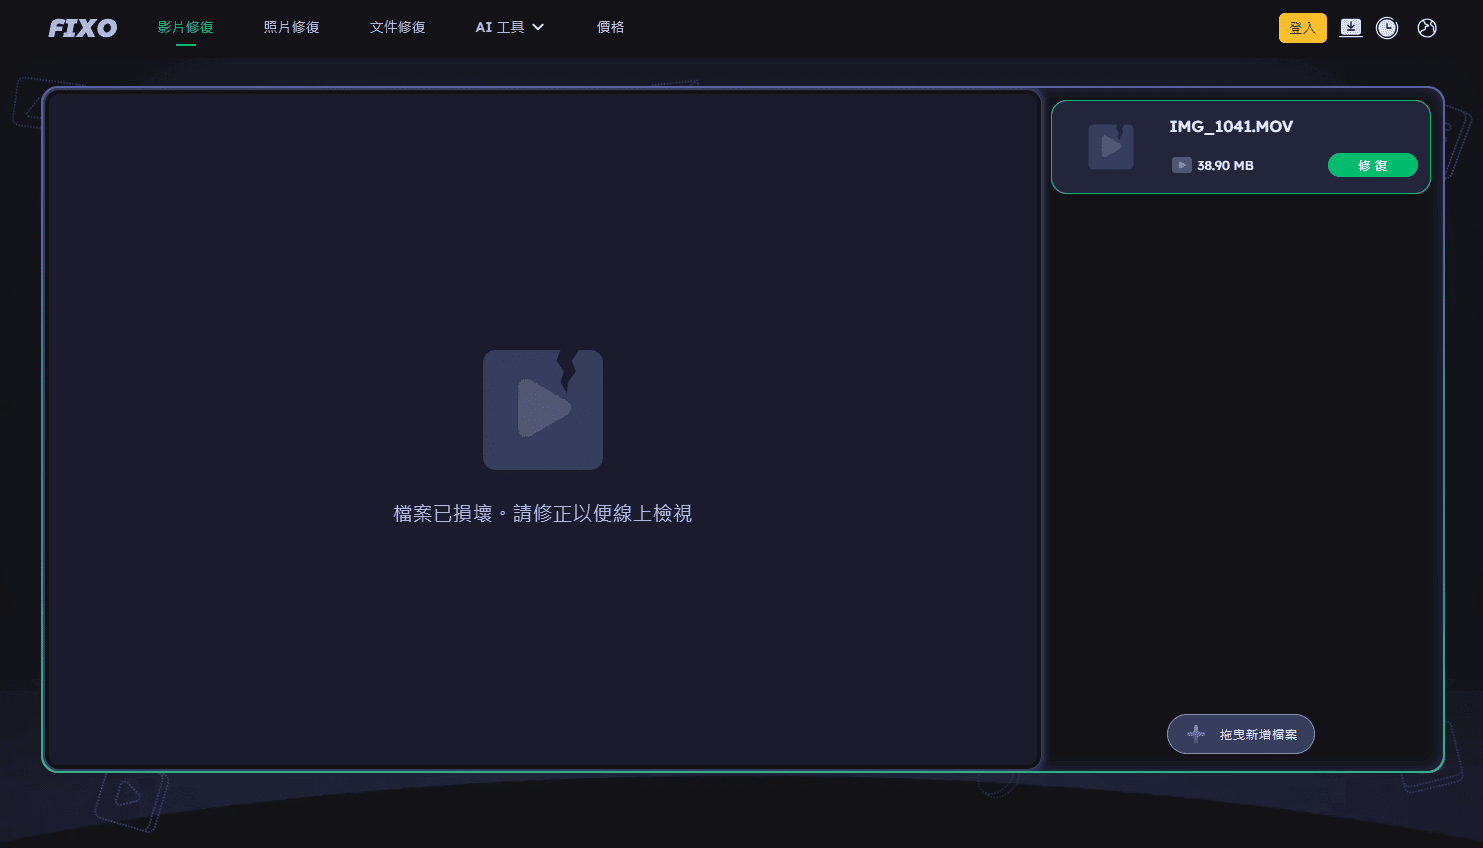
Task: Click the plus icon on 拖曳新增檔案 button
Action: 1196,733
